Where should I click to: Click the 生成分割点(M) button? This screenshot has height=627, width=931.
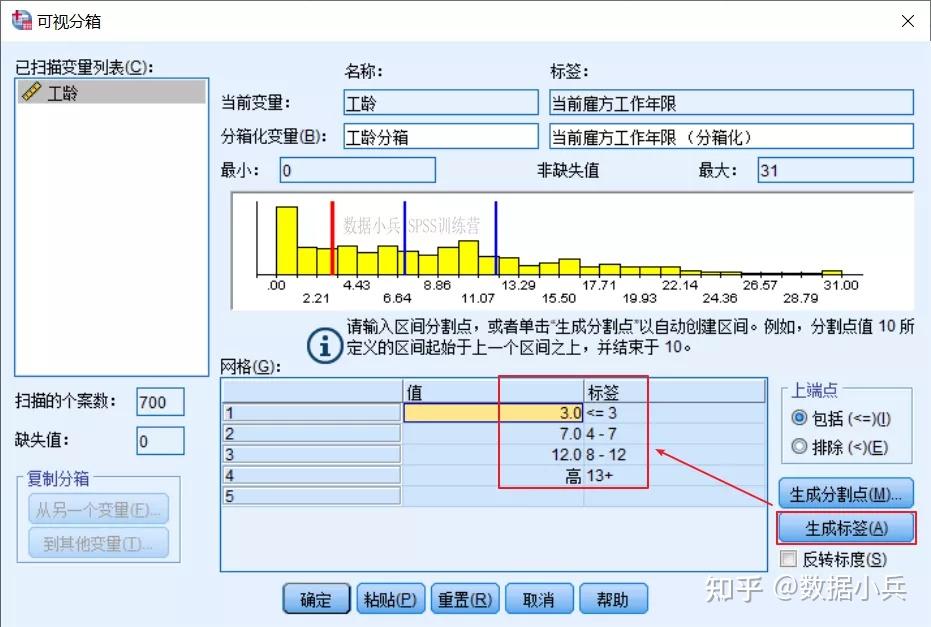pyautogui.click(x=846, y=491)
